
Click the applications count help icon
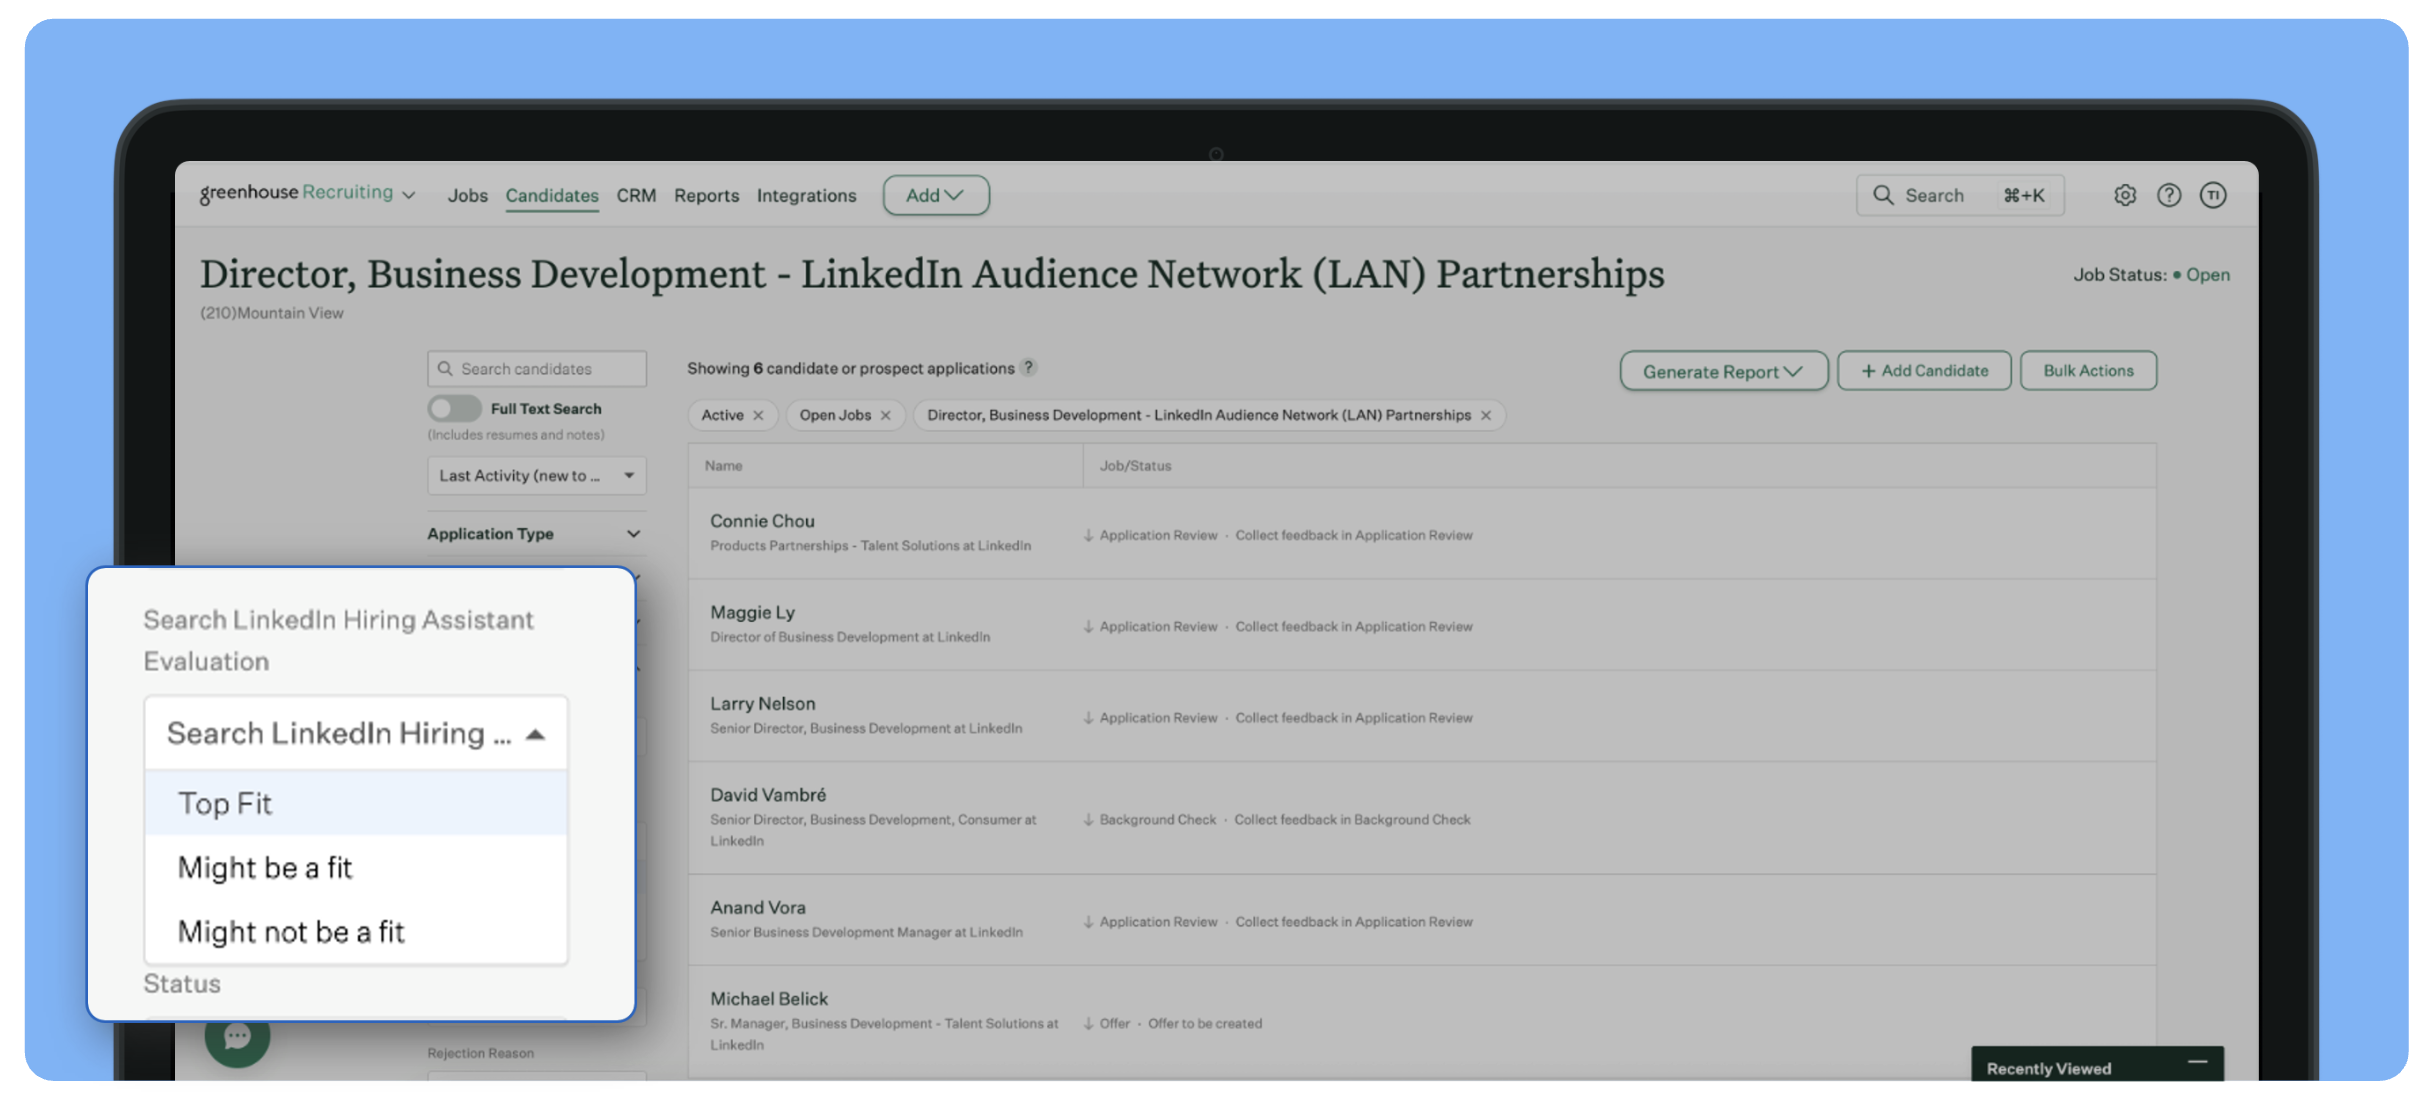(x=1028, y=367)
